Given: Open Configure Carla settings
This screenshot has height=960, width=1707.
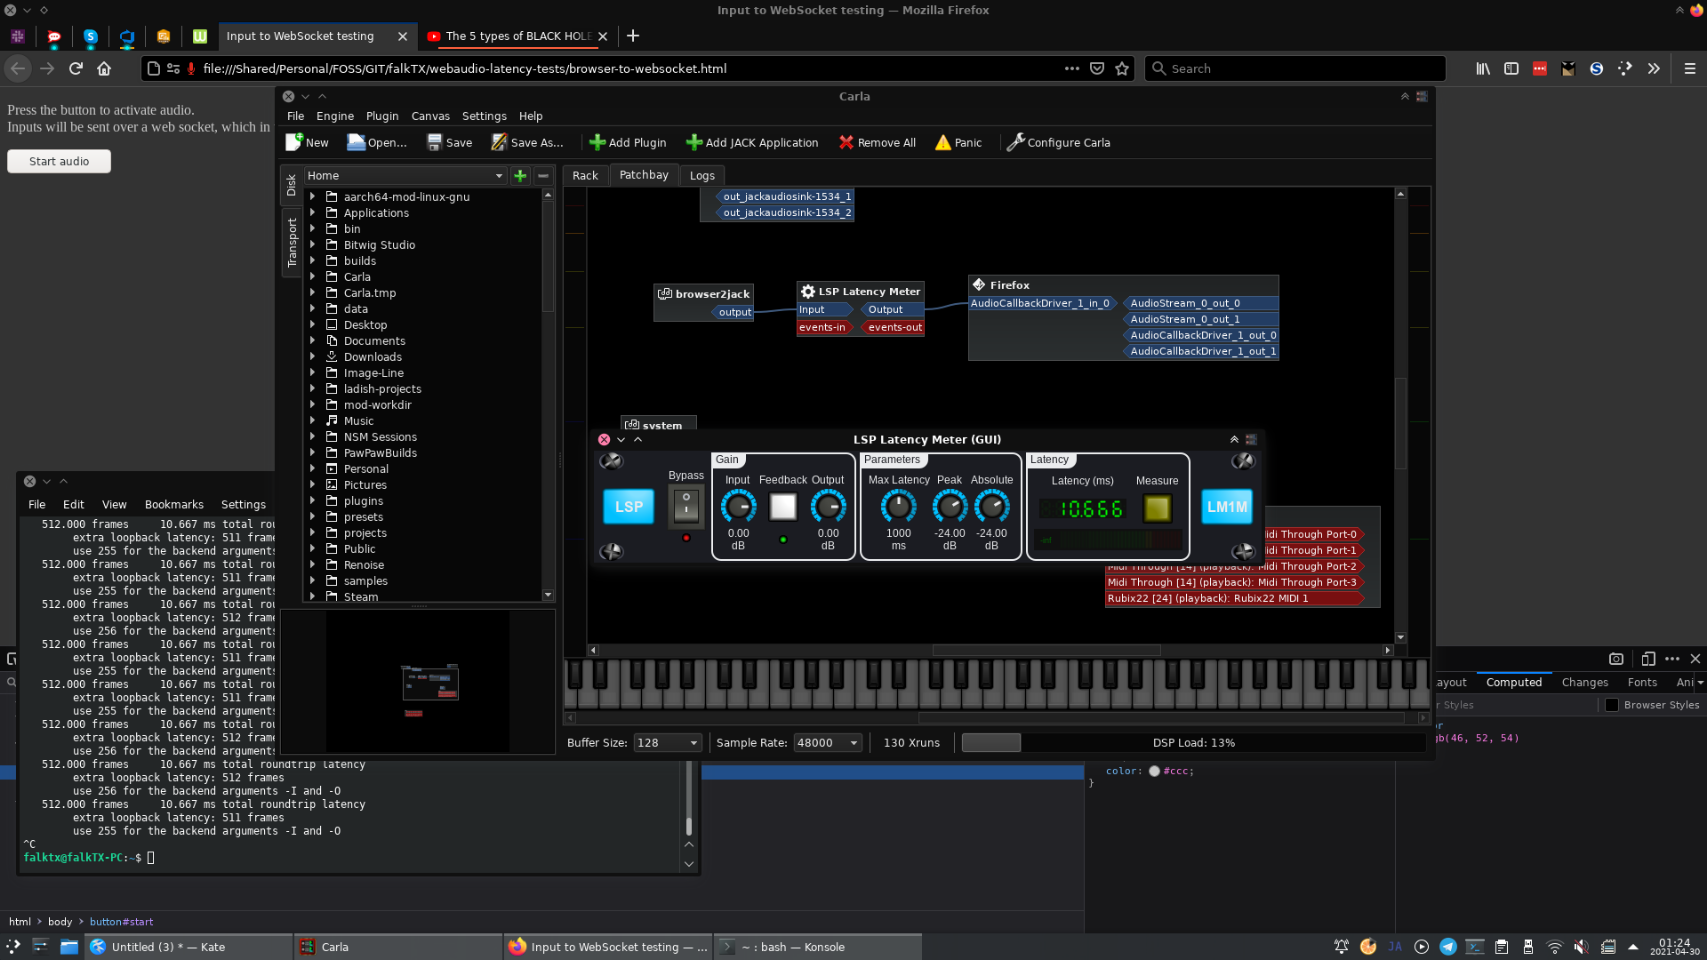Looking at the screenshot, I should tap(1058, 142).
